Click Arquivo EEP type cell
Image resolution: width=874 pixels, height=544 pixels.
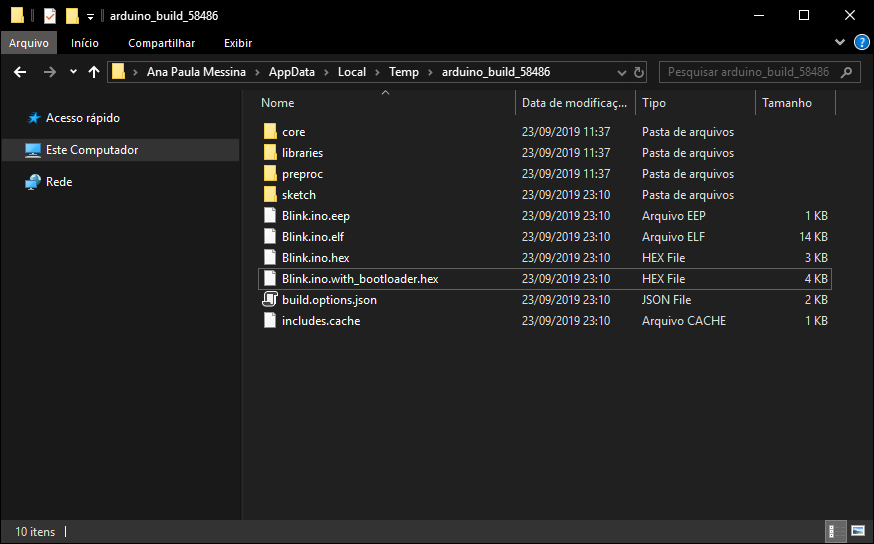click(674, 216)
